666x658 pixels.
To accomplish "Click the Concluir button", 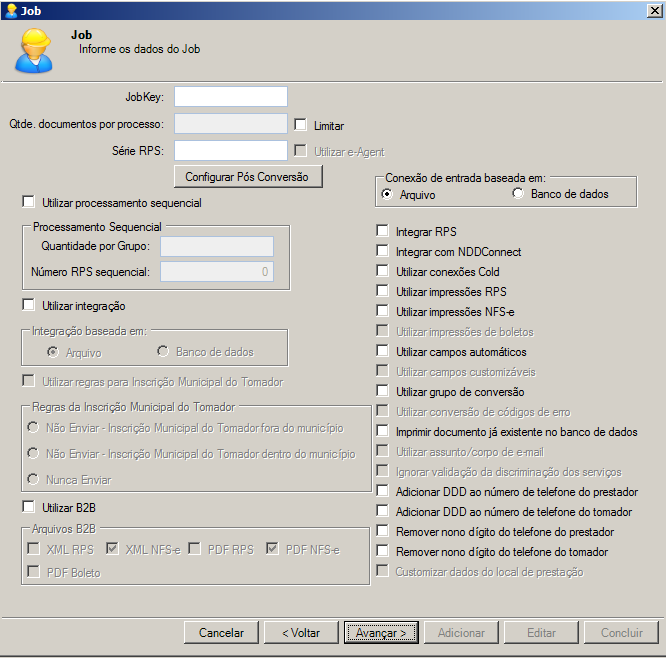I will [x=621, y=633].
